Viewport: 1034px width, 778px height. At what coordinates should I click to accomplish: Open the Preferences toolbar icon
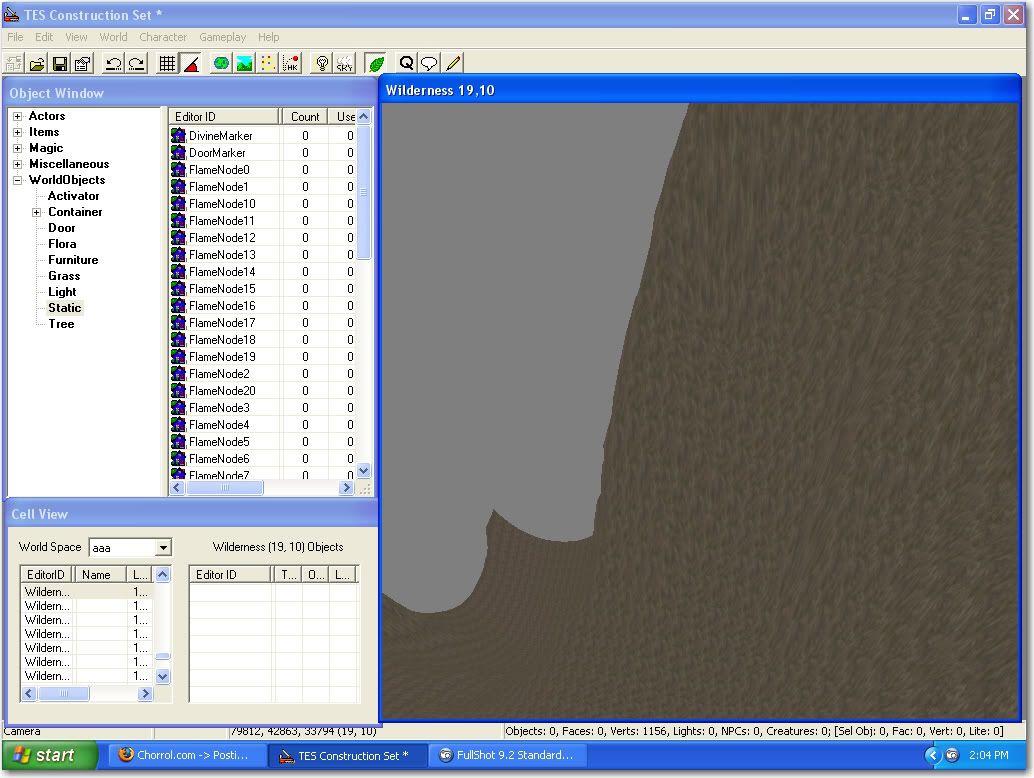(82, 63)
